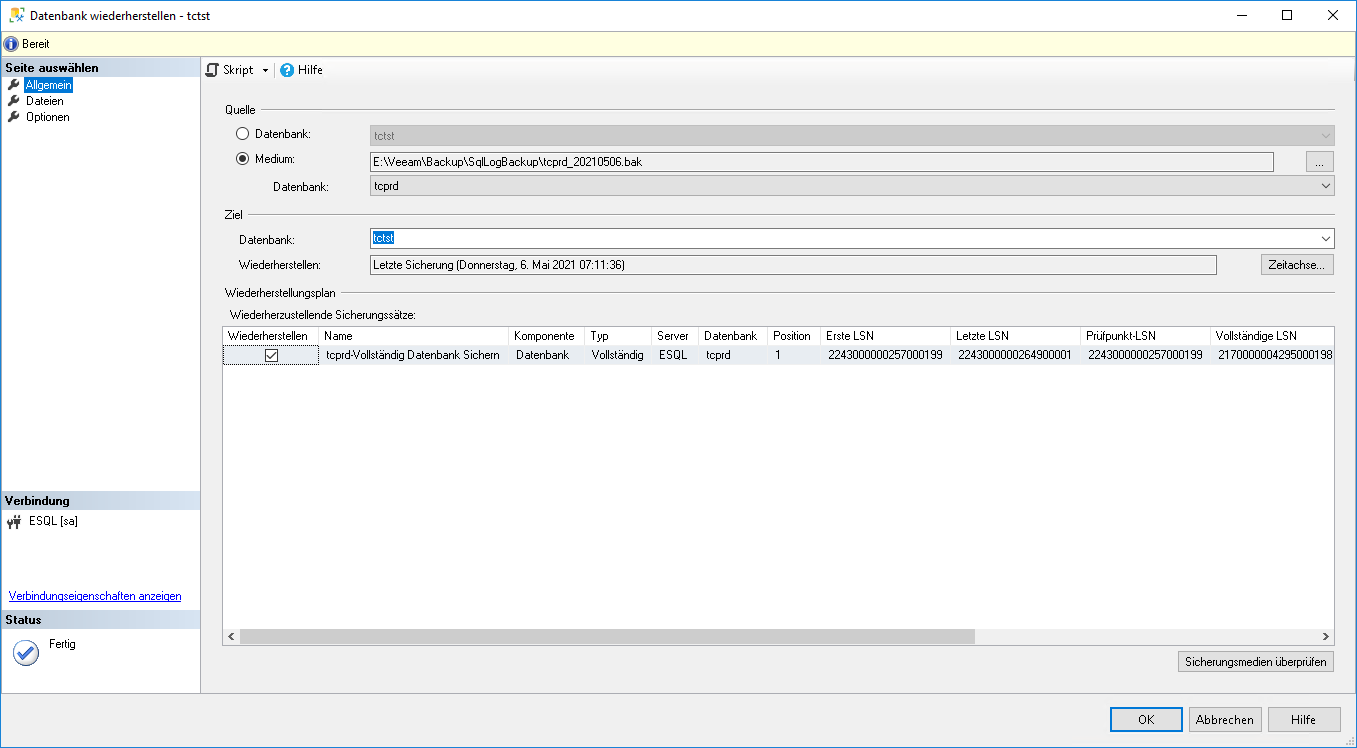The height and width of the screenshot is (748, 1357).
Task: Click the Skript toolbar icon
Action: pyautogui.click(x=212, y=70)
